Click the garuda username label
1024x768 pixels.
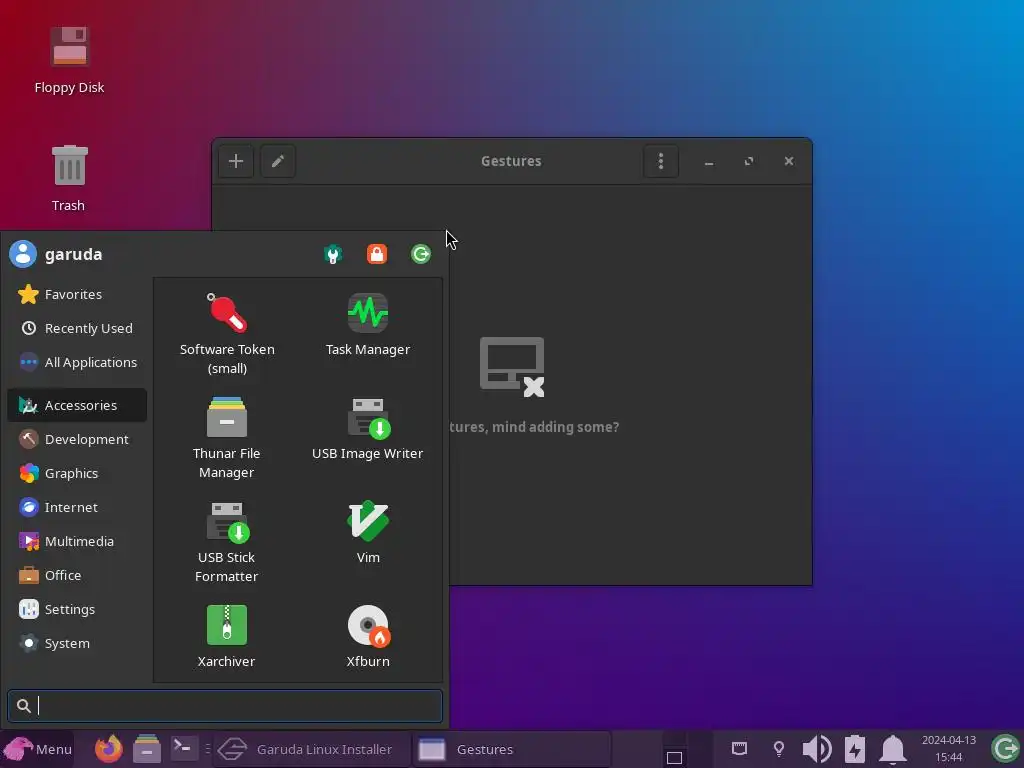pos(74,254)
